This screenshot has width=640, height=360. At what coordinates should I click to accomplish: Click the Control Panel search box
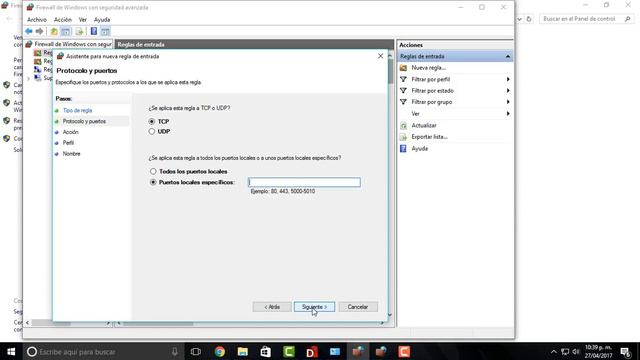click(586, 19)
